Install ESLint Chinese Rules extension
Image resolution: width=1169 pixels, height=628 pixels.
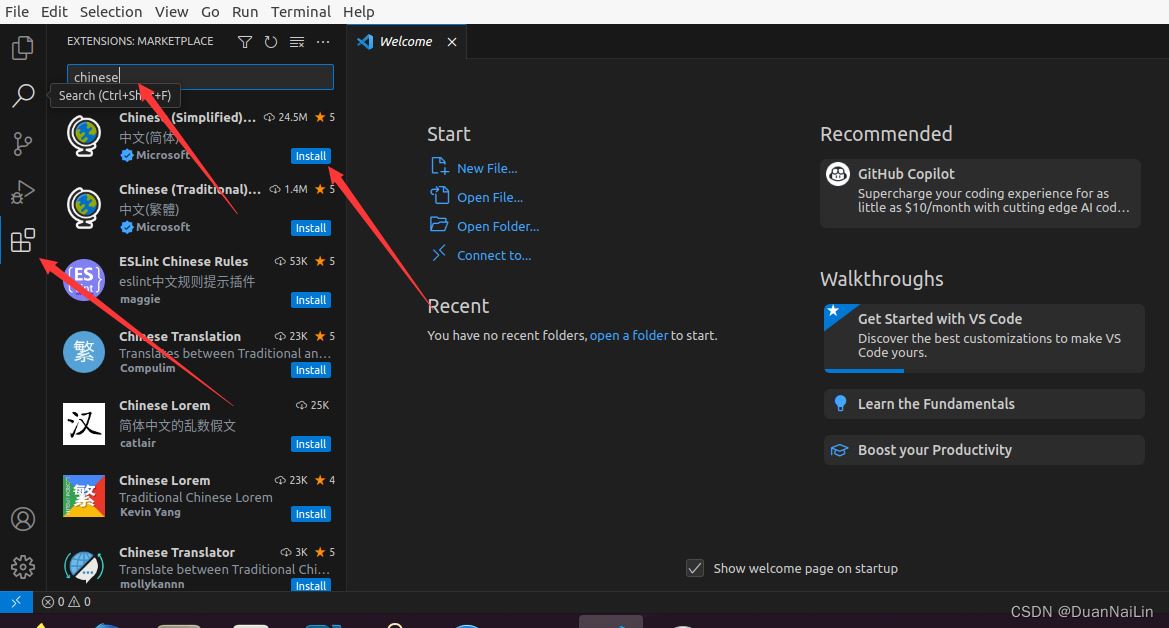point(311,300)
